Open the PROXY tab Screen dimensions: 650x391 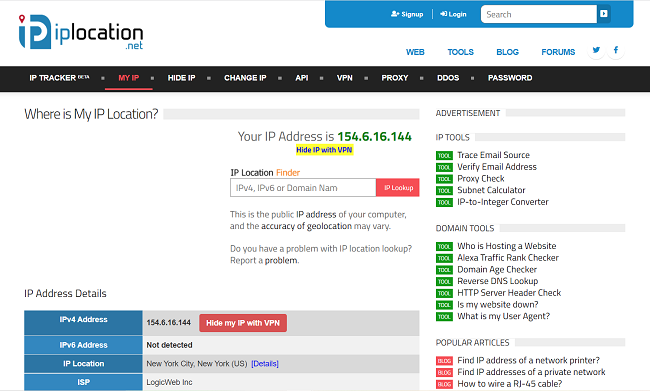click(x=395, y=78)
